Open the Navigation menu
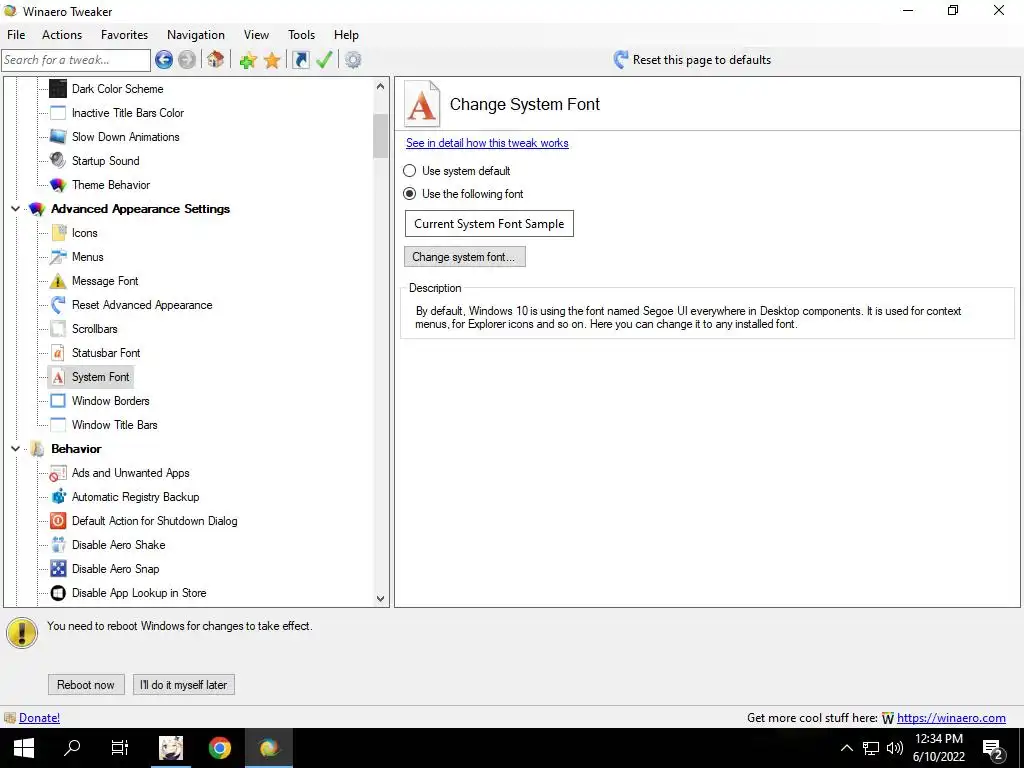 (196, 35)
